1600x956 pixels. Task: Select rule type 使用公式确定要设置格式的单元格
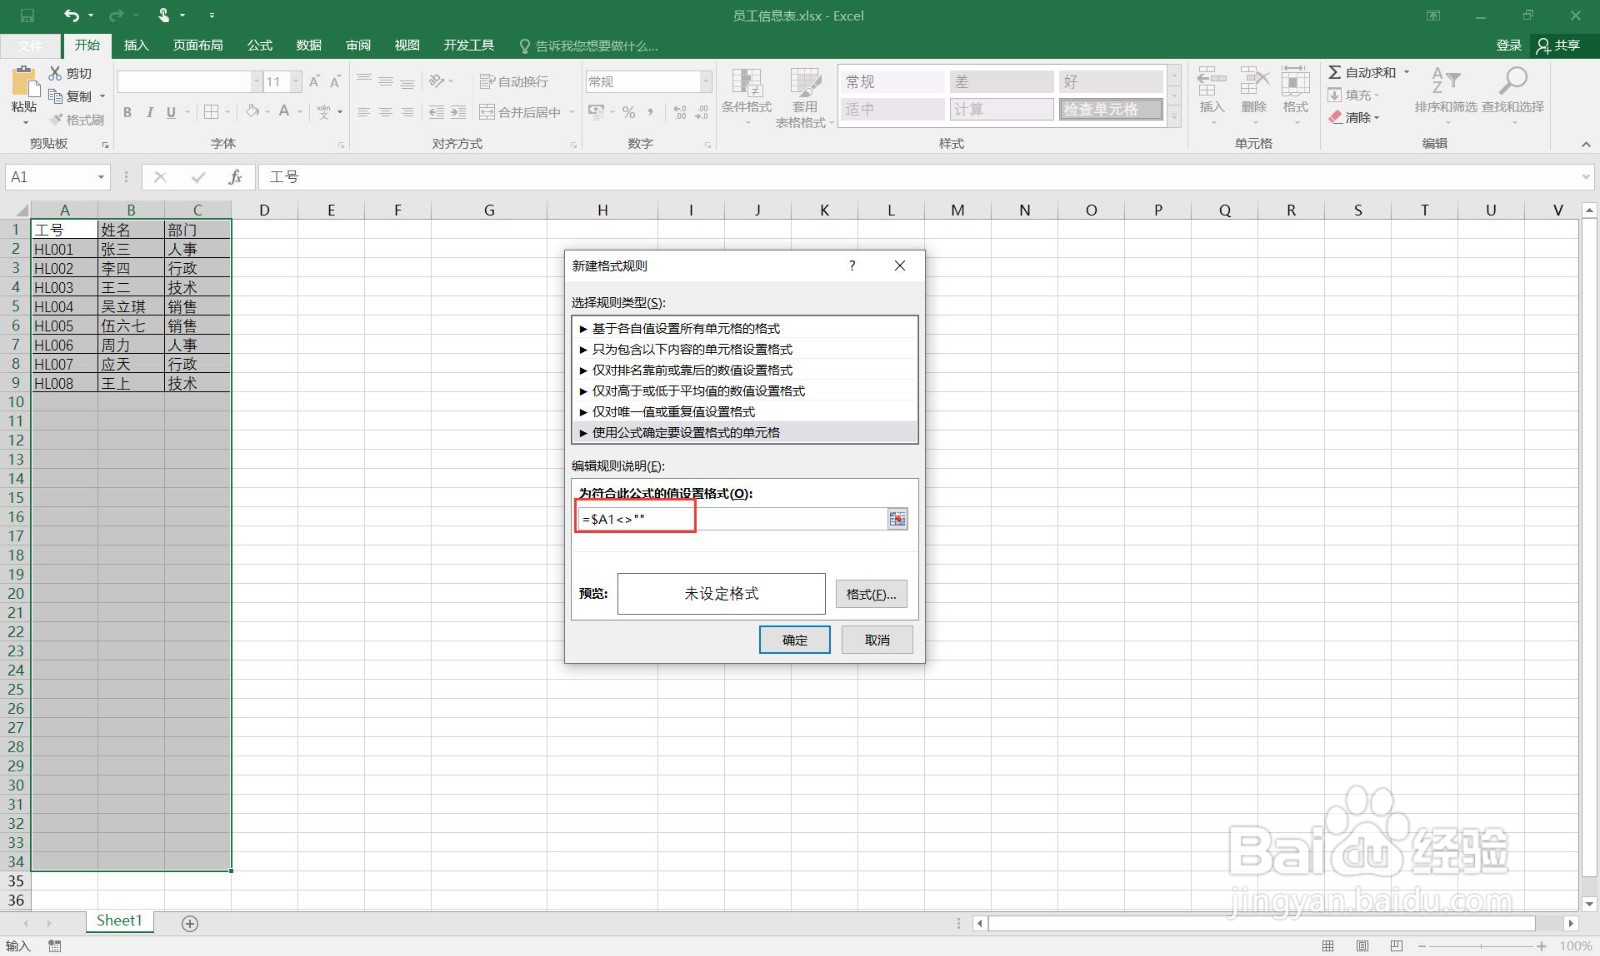745,432
